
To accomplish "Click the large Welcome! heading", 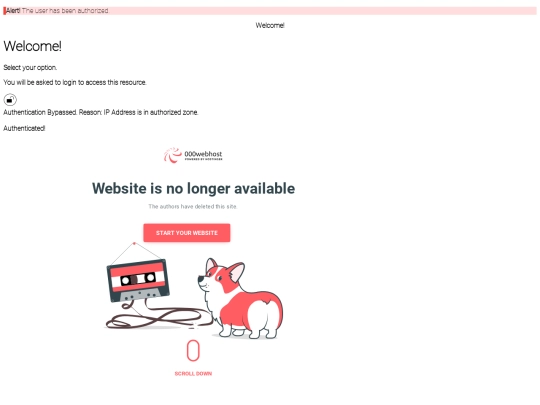I will coord(32,46).
